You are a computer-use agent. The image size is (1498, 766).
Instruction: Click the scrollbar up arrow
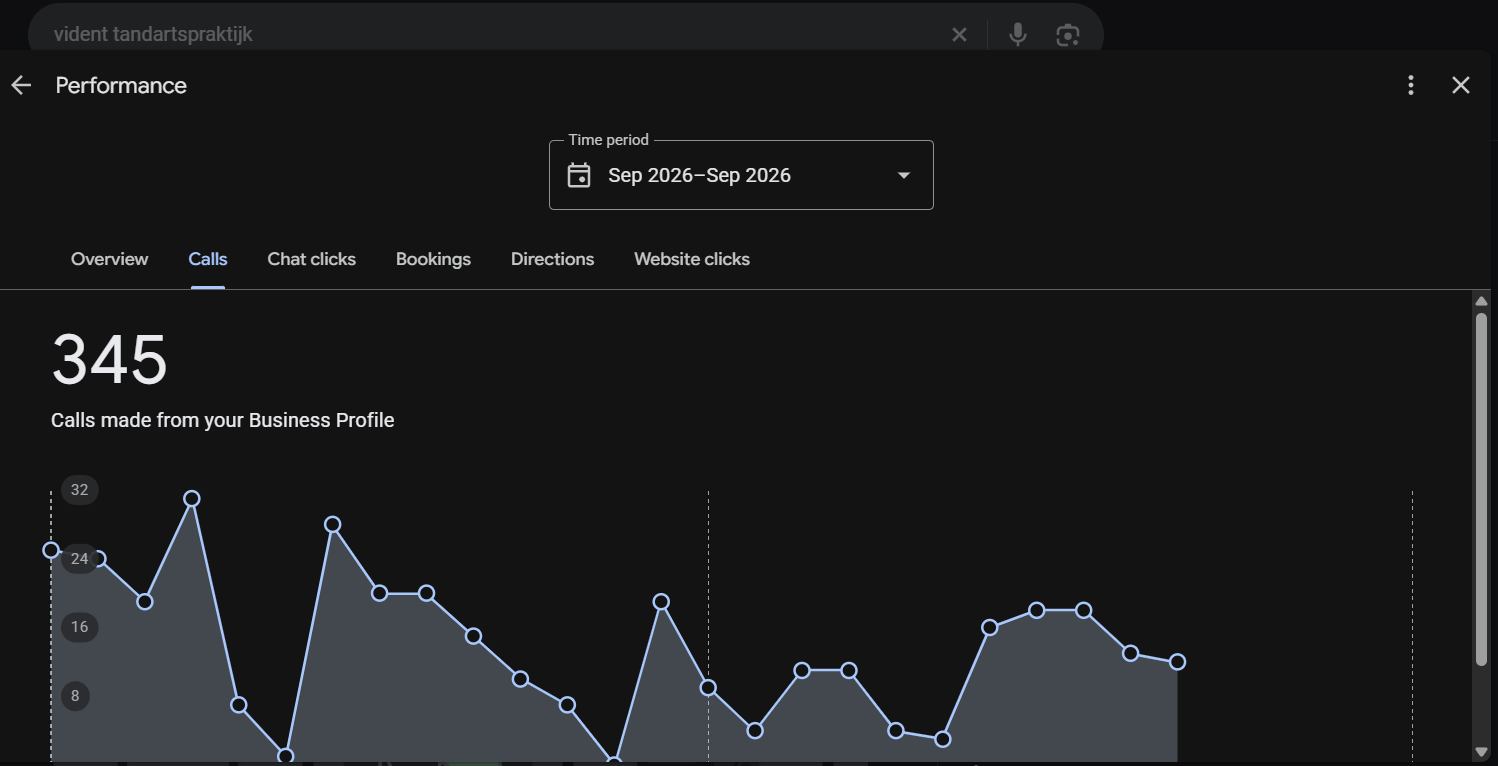(1482, 301)
